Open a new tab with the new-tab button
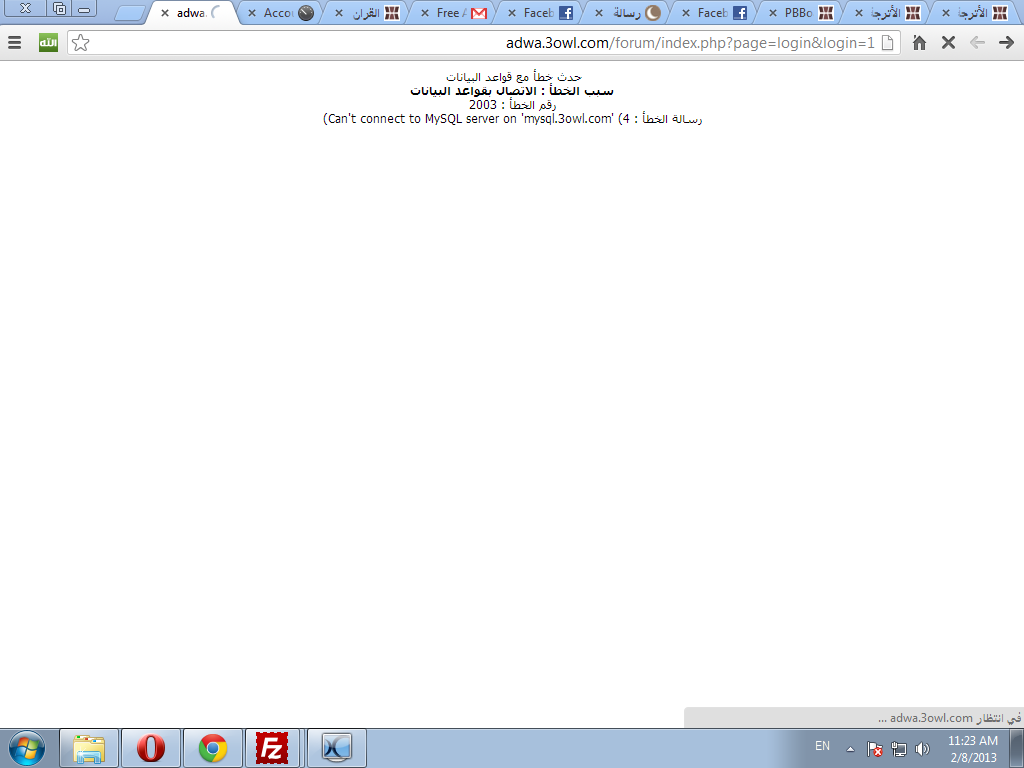The width and height of the screenshot is (1024, 768). click(x=129, y=14)
